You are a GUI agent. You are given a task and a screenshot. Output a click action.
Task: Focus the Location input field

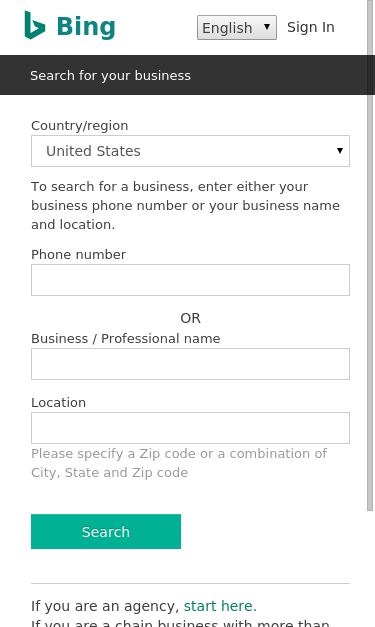click(x=190, y=428)
